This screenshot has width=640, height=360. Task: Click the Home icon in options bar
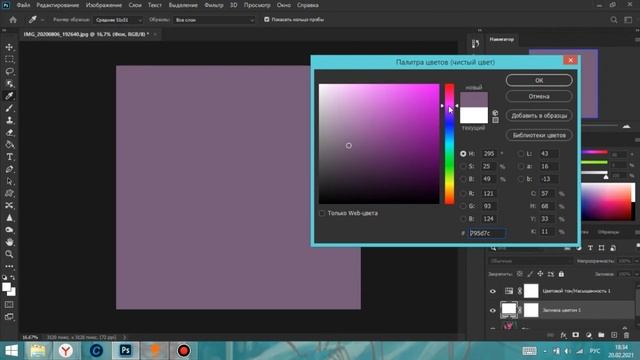click(x=13, y=20)
